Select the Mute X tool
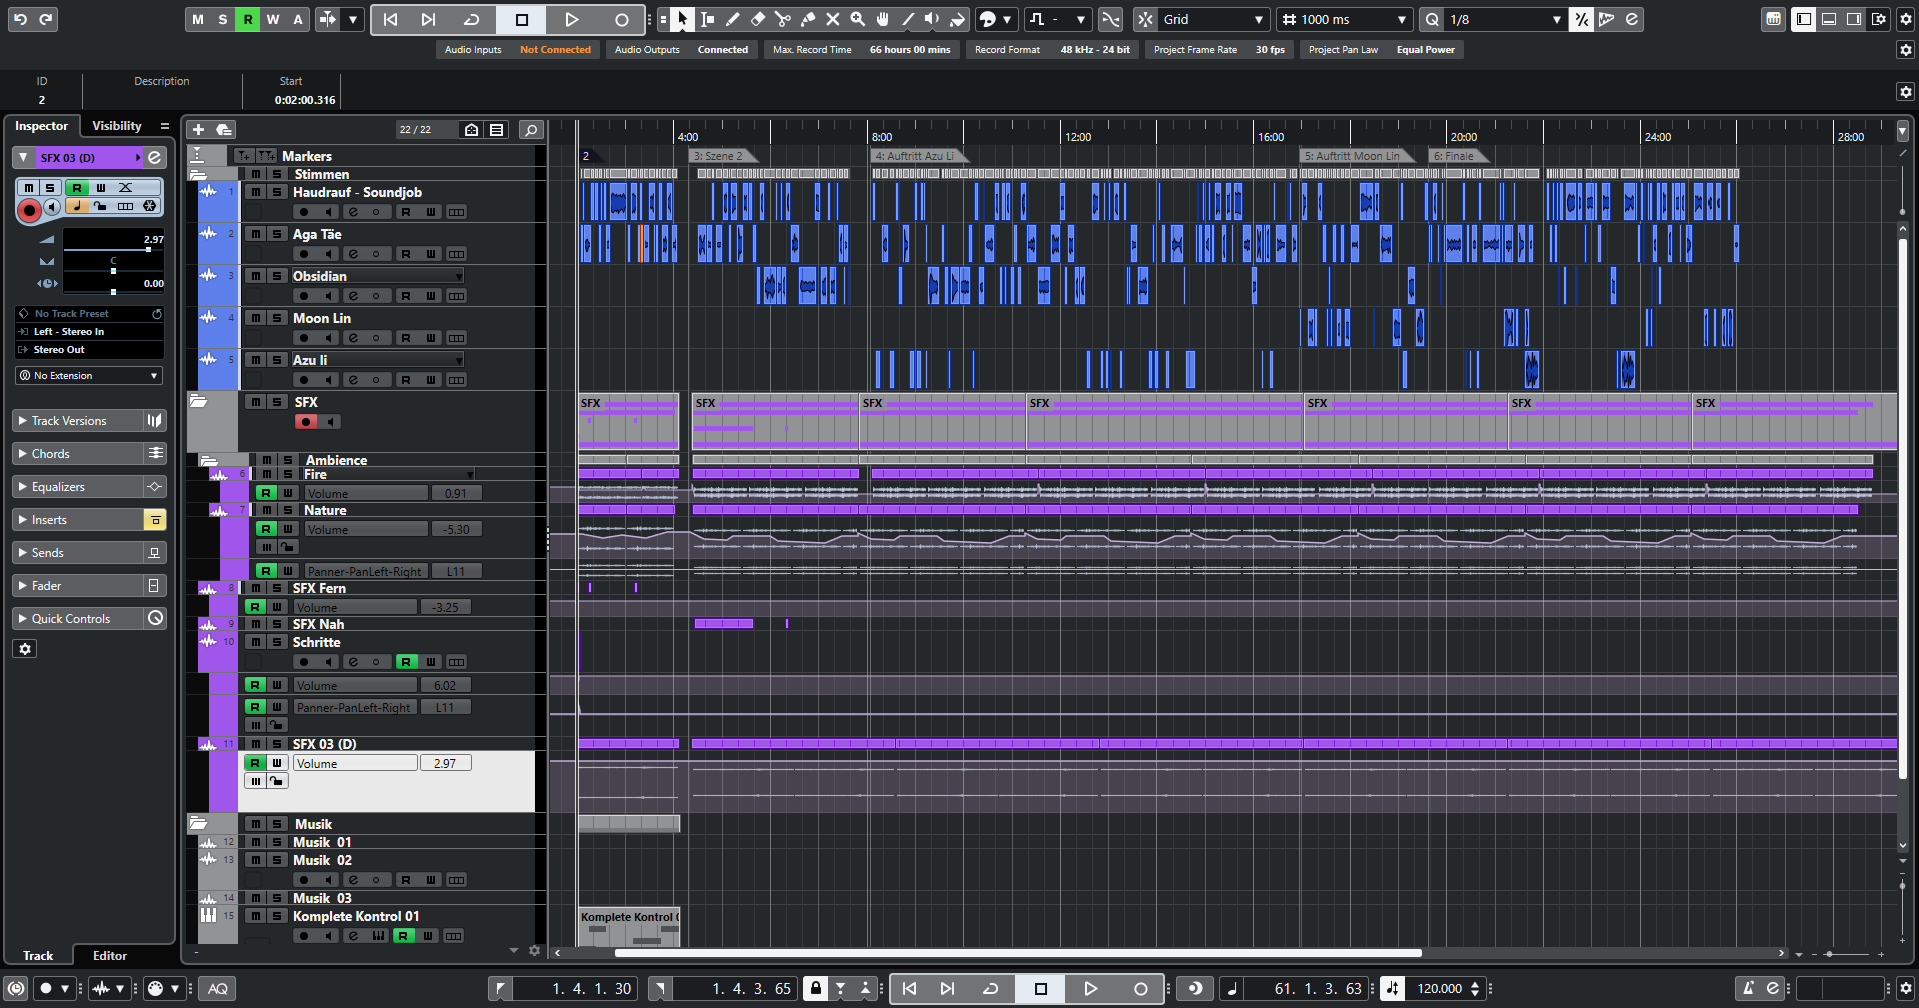Screen dimensions: 1919x1008 tap(833, 19)
